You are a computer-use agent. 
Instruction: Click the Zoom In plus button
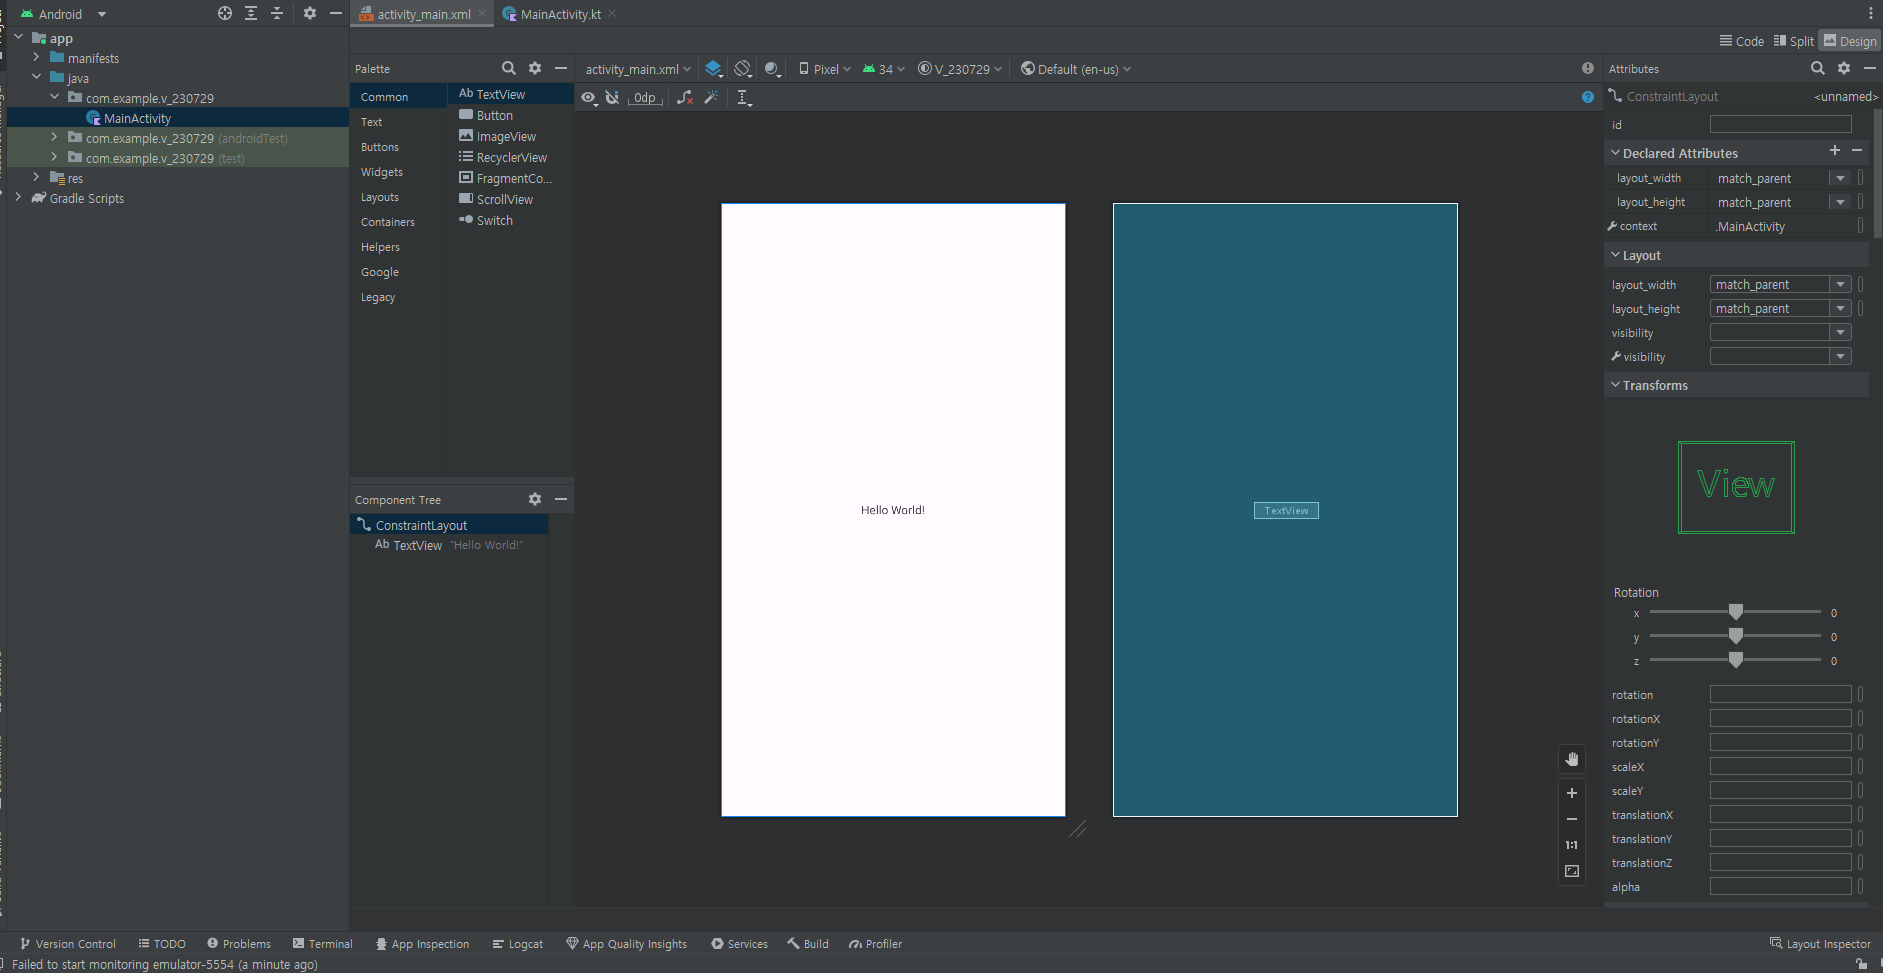click(x=1571, y=793)
